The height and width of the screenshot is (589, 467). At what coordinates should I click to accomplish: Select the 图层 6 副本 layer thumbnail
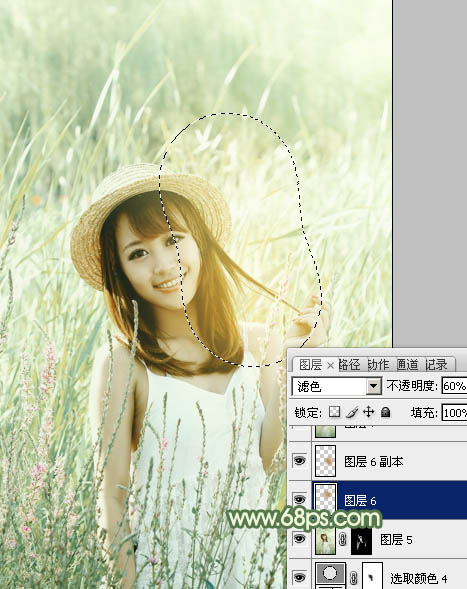(325, 461)
